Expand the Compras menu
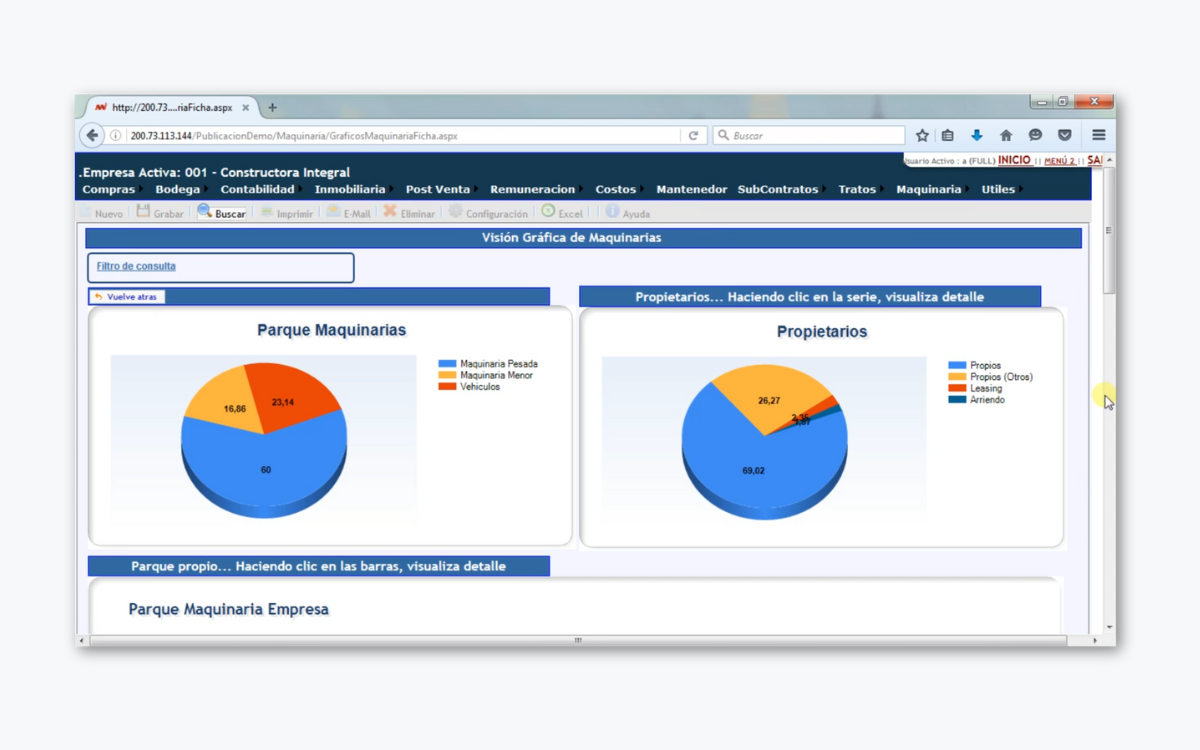 pyautogui.click(x=108, y=189)
